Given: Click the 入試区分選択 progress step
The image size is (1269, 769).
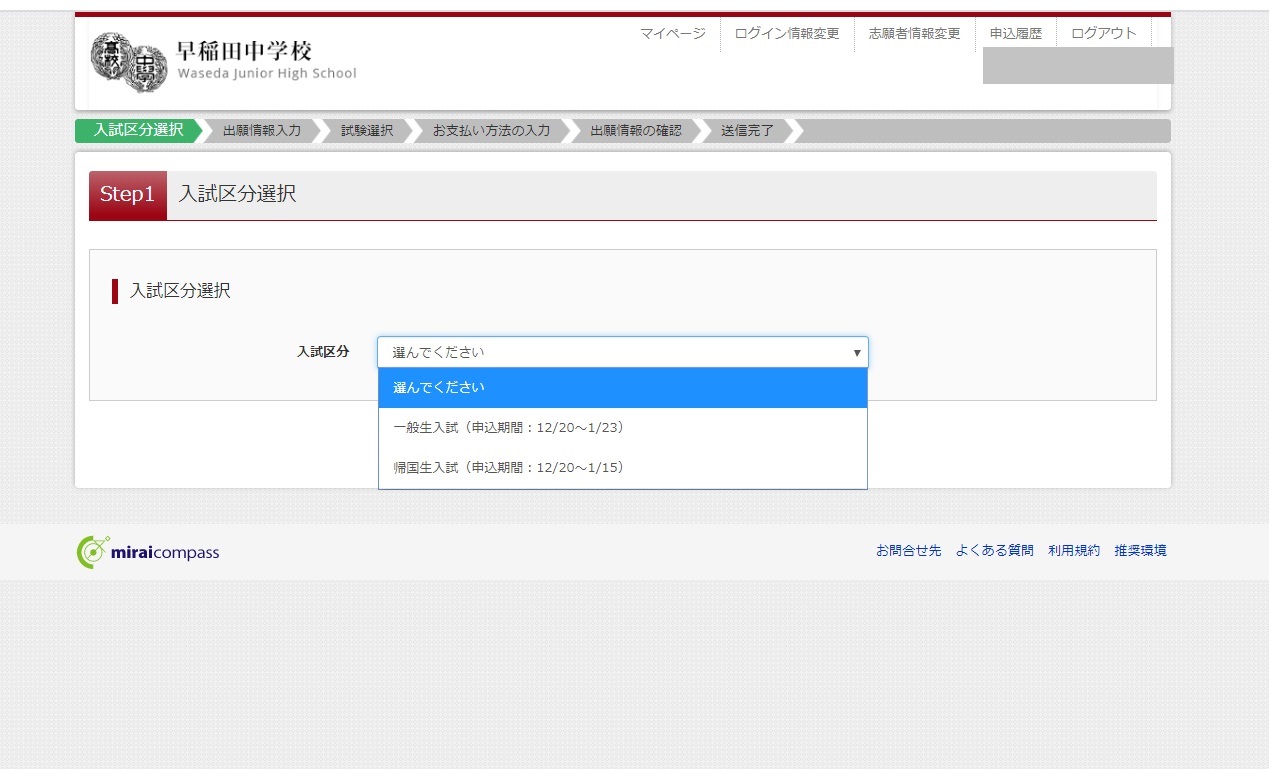Looking at the screenshot, I should (x=139, y=130).
